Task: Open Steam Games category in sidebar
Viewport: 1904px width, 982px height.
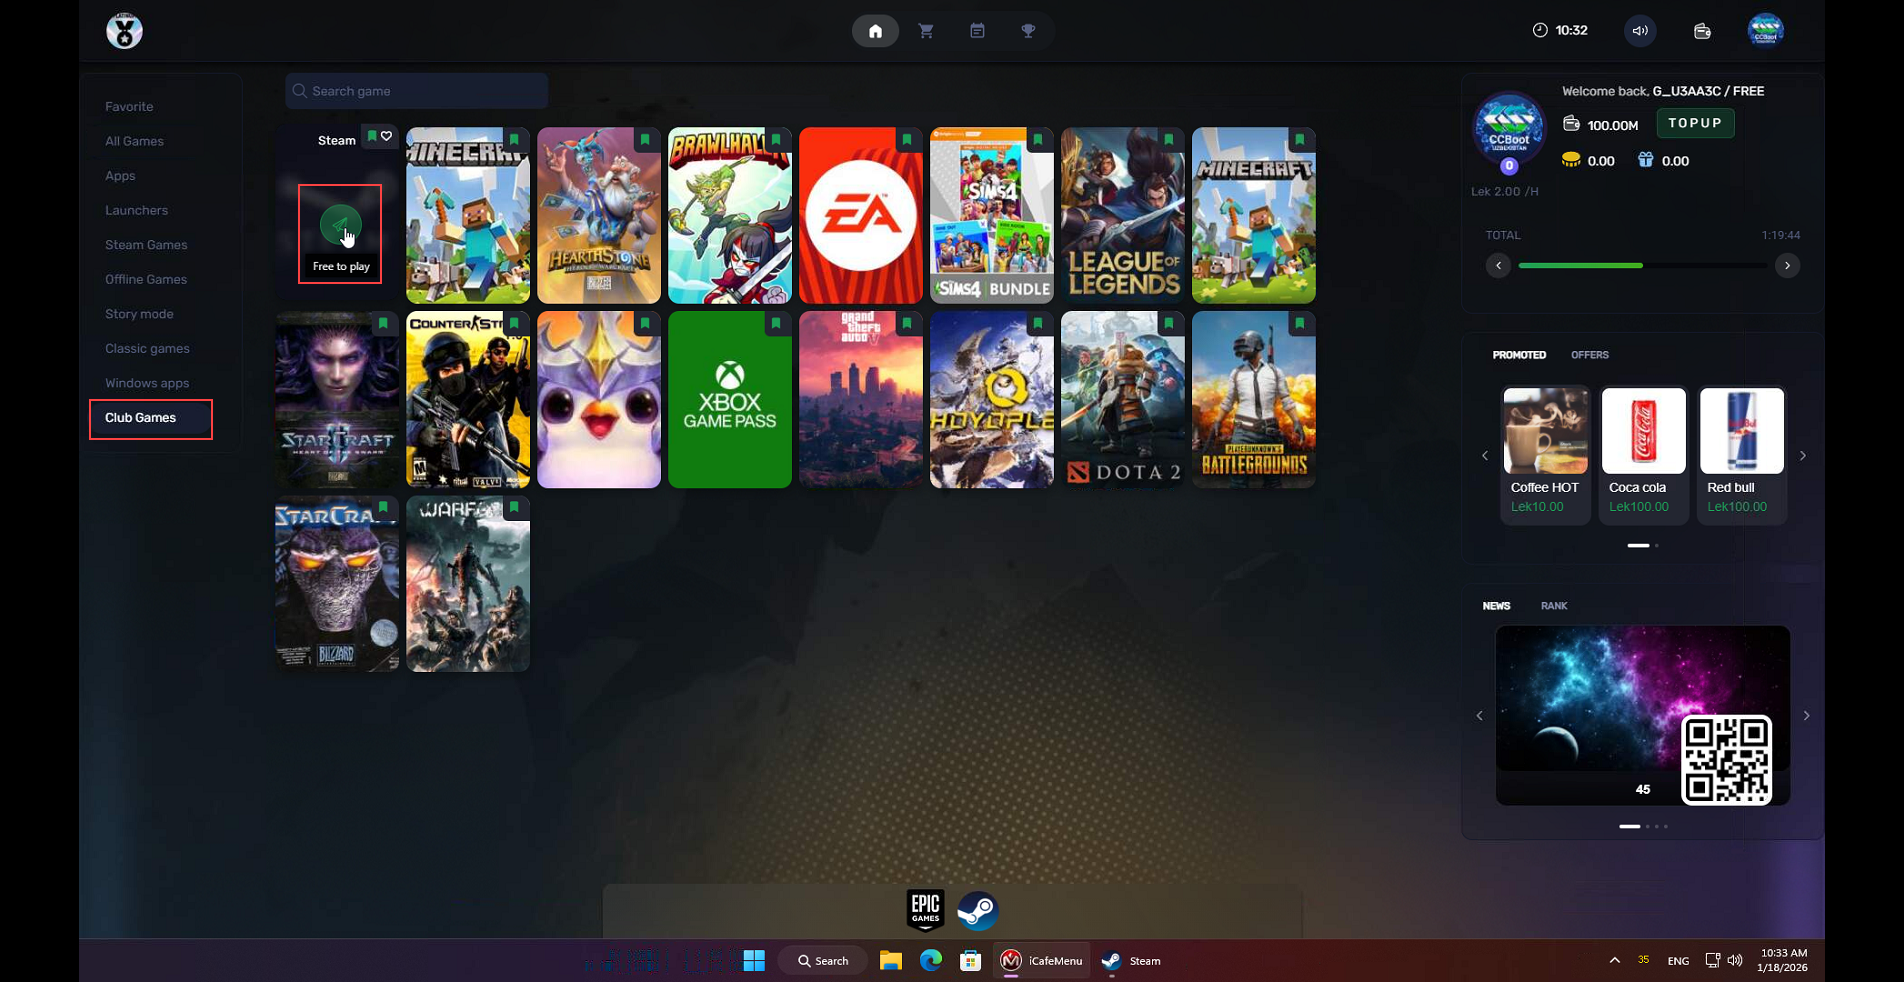Action: click(x=146, y=245)
